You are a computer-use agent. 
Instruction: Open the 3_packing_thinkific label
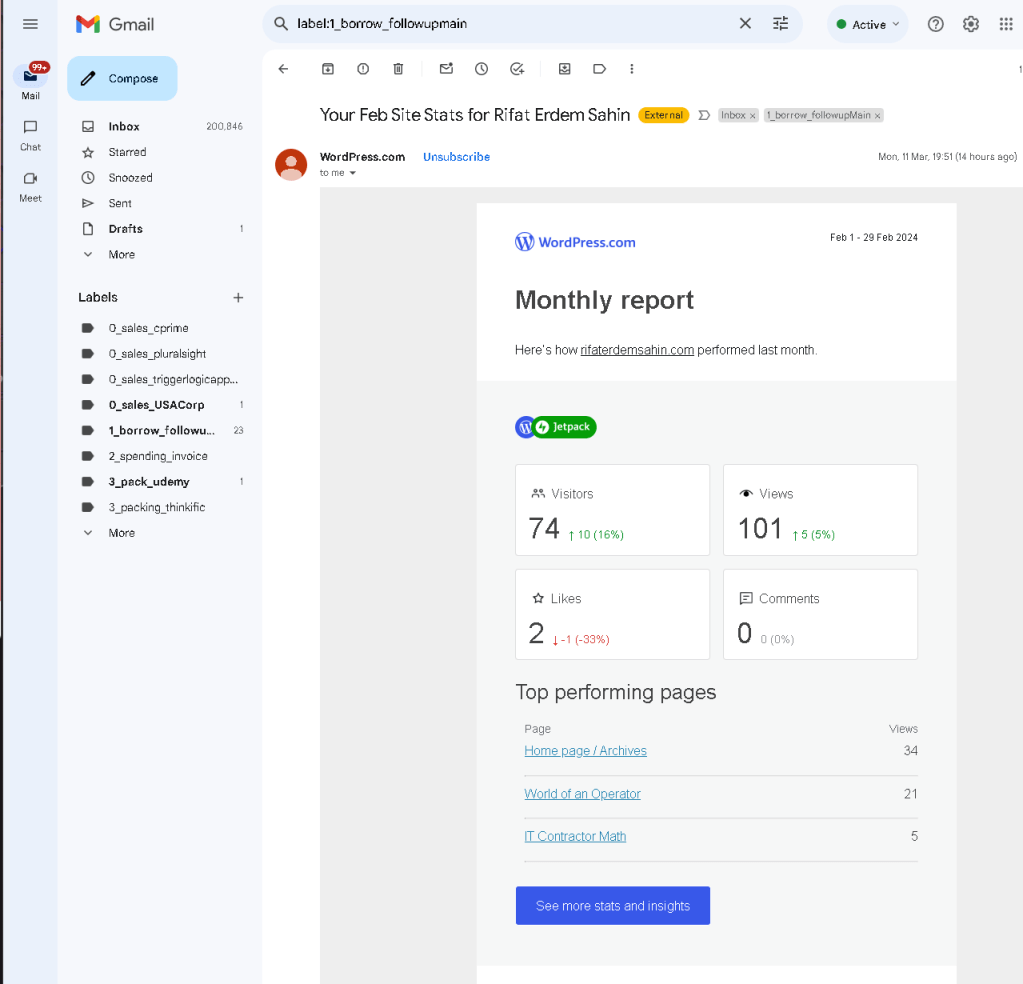161,507
